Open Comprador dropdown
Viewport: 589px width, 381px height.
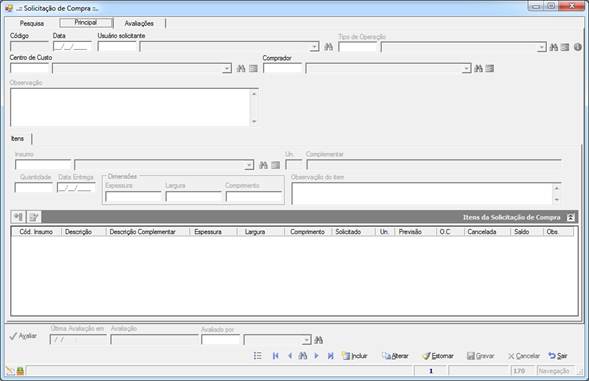click(466, 68)
